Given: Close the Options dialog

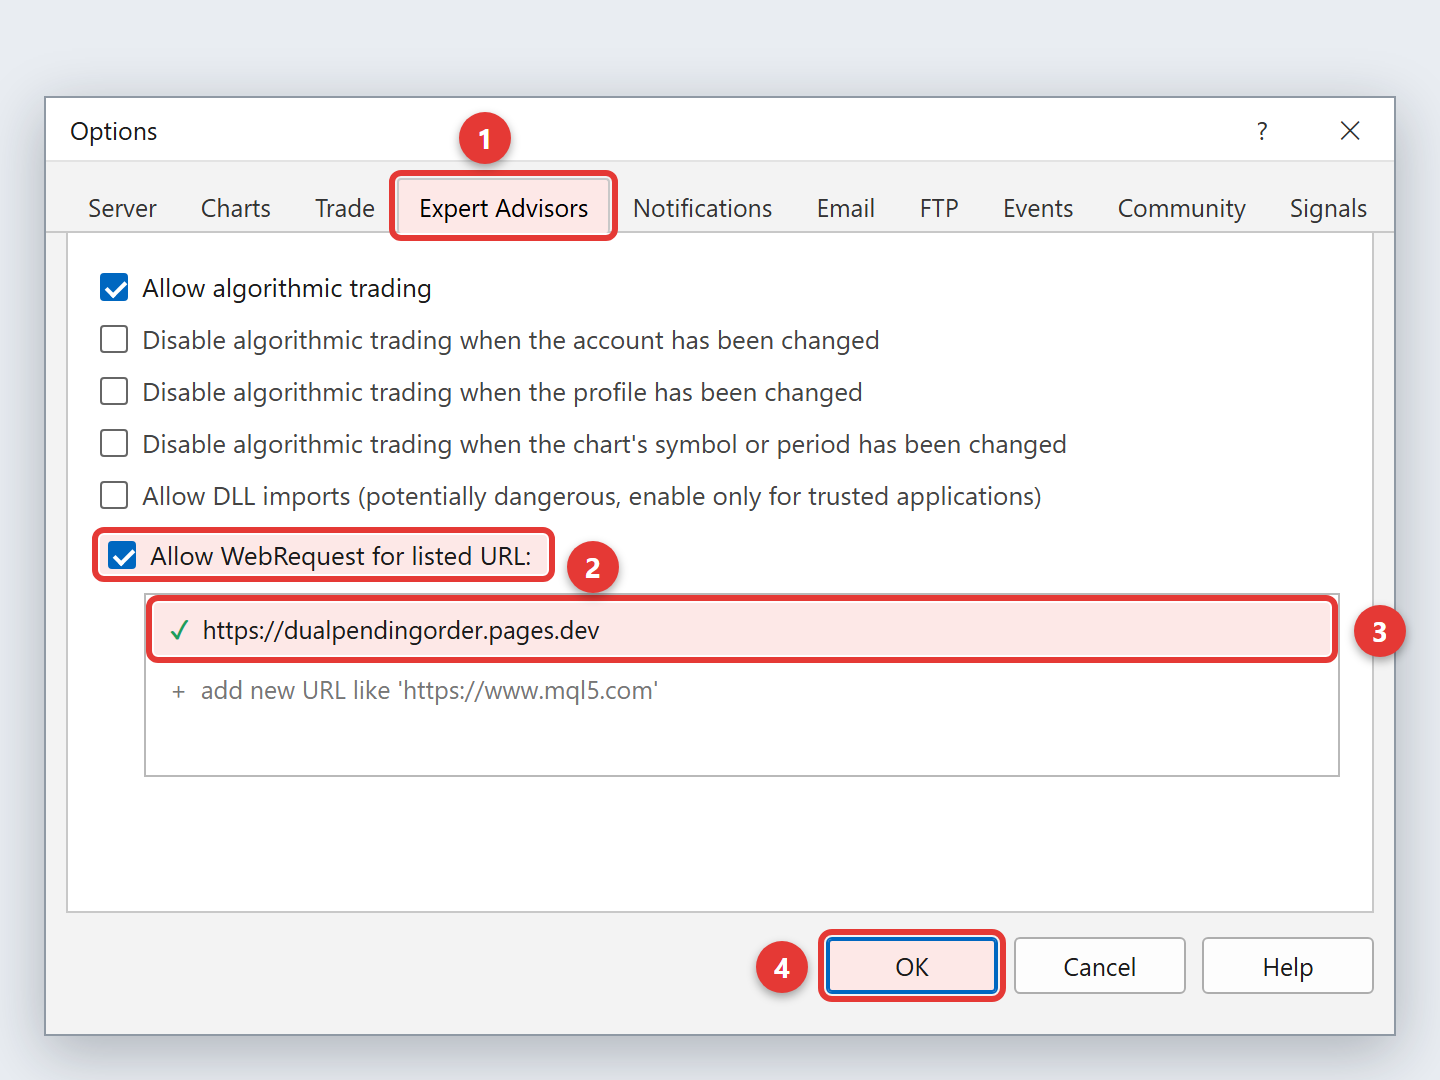Looking at the screenshot, I should (x=1350, y=131).
